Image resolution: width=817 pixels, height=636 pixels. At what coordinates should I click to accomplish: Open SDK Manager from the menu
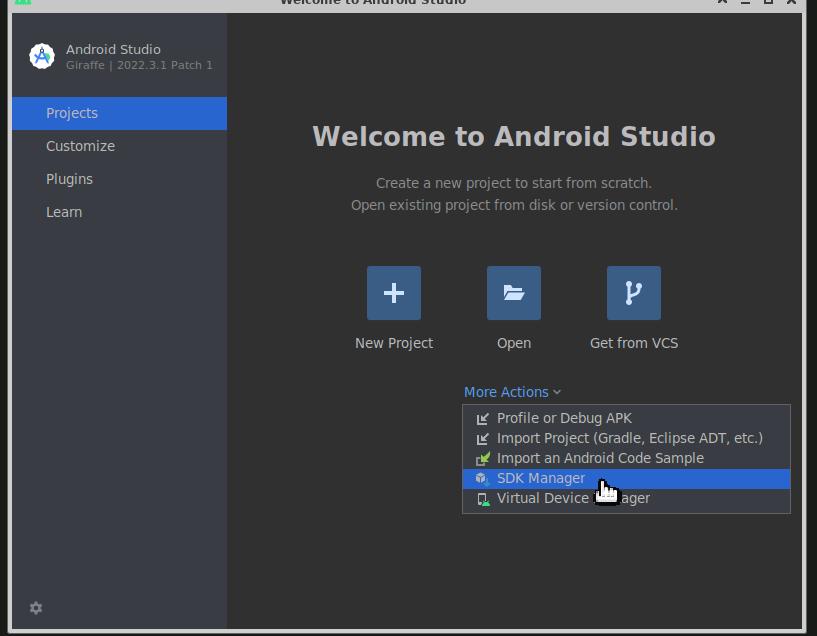(x=626, y=479)
